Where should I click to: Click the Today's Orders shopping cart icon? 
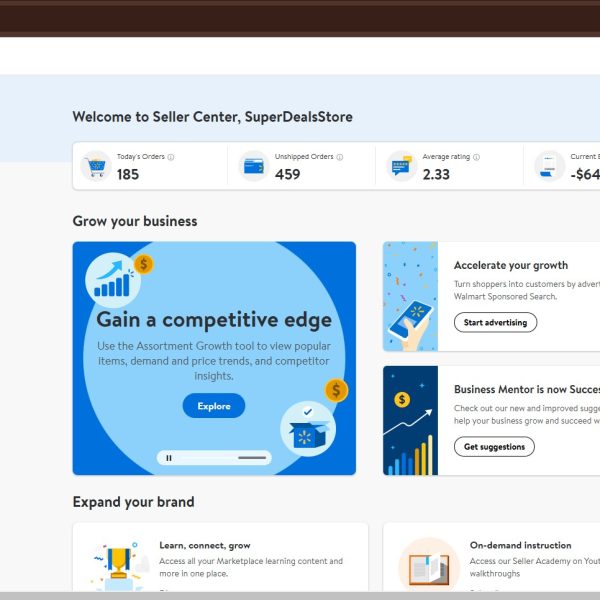coord(96,166)
